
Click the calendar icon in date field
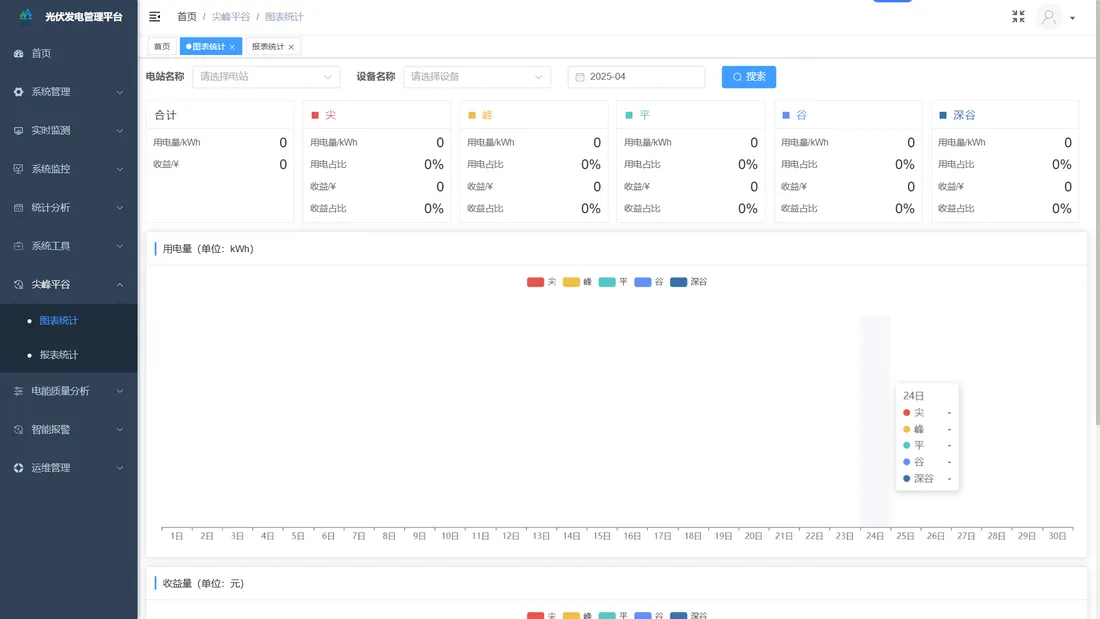click(580, 77)
